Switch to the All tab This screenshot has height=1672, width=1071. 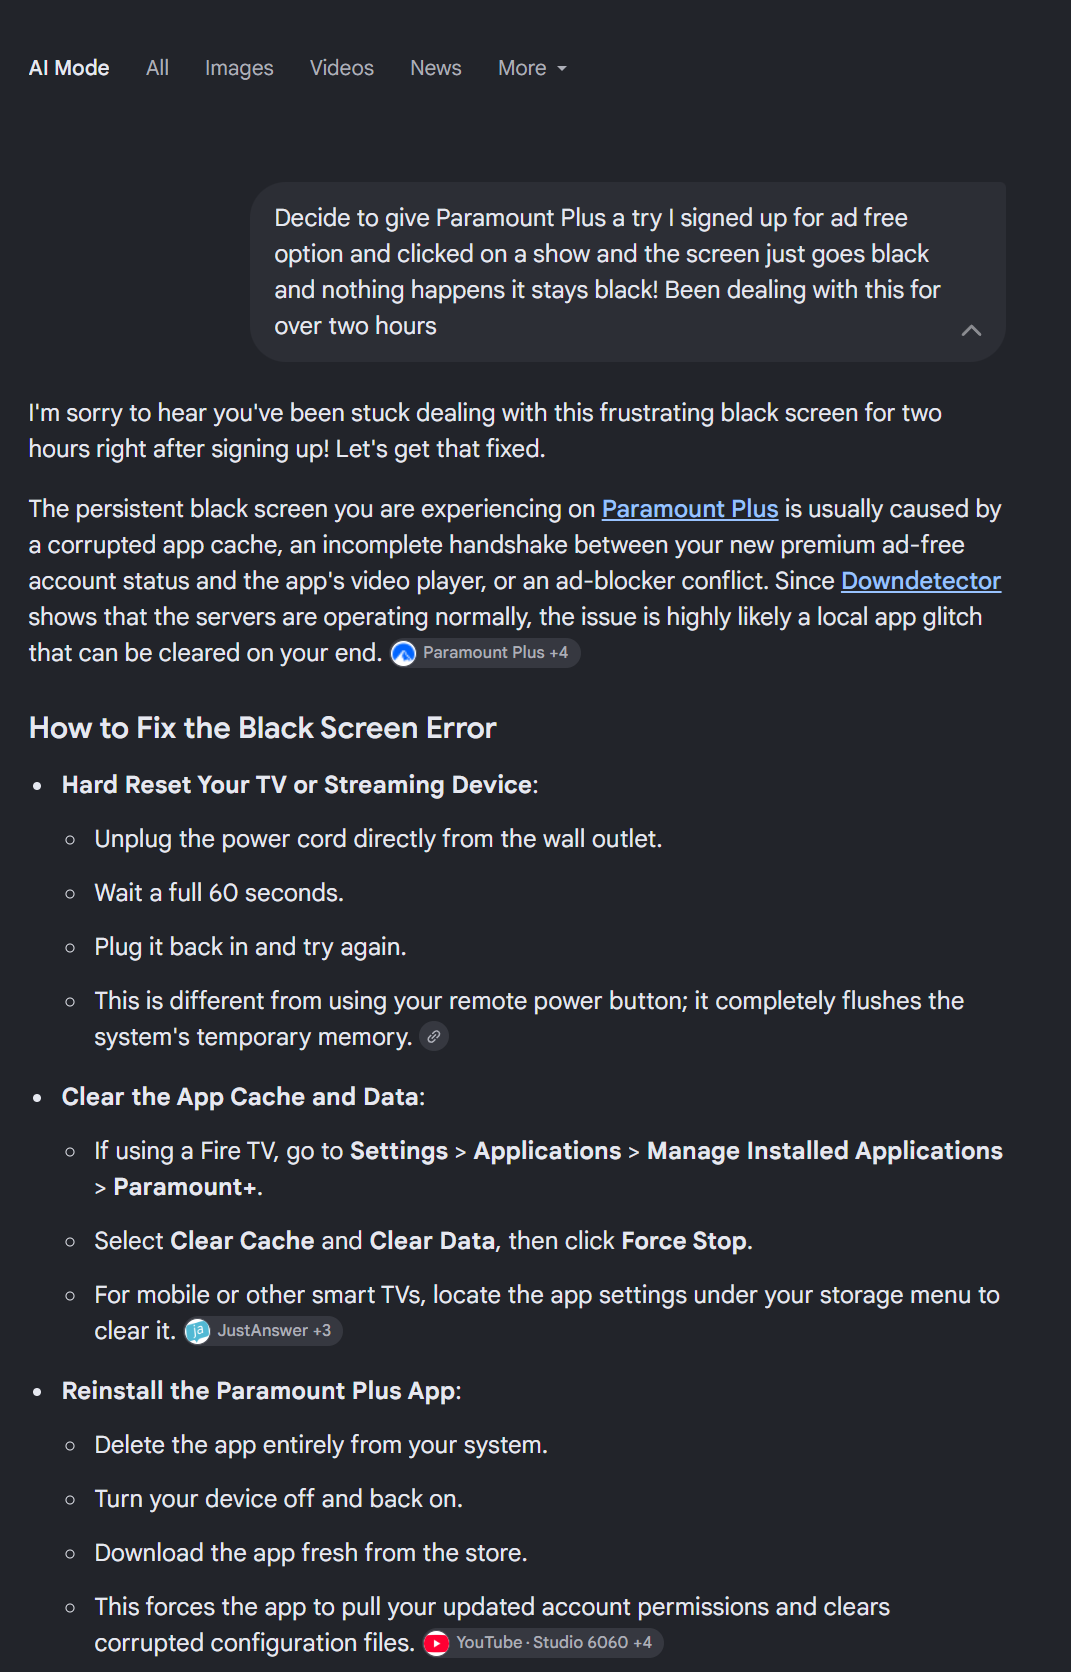(x=157, y=68)
